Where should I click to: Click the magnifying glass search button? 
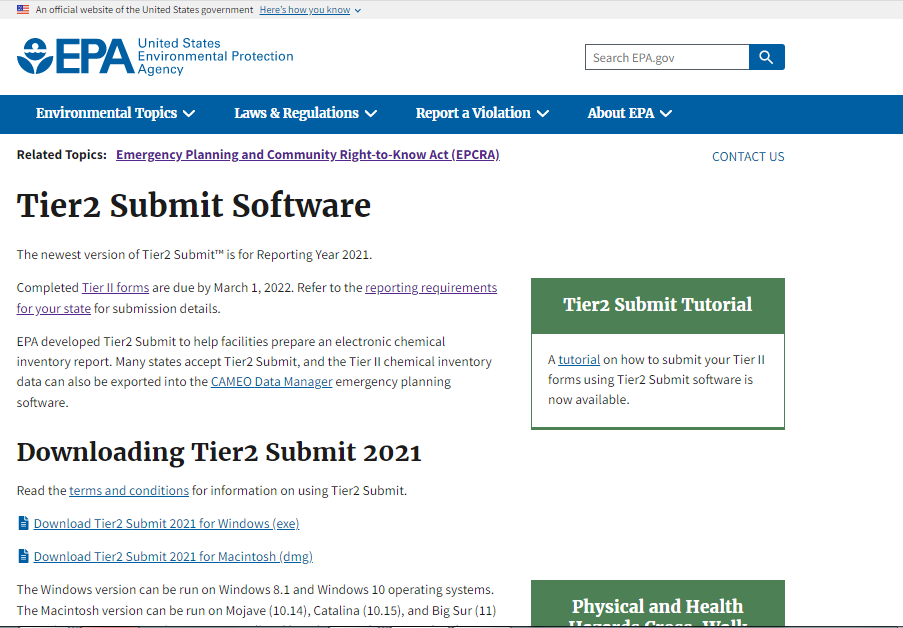point(767,57)
